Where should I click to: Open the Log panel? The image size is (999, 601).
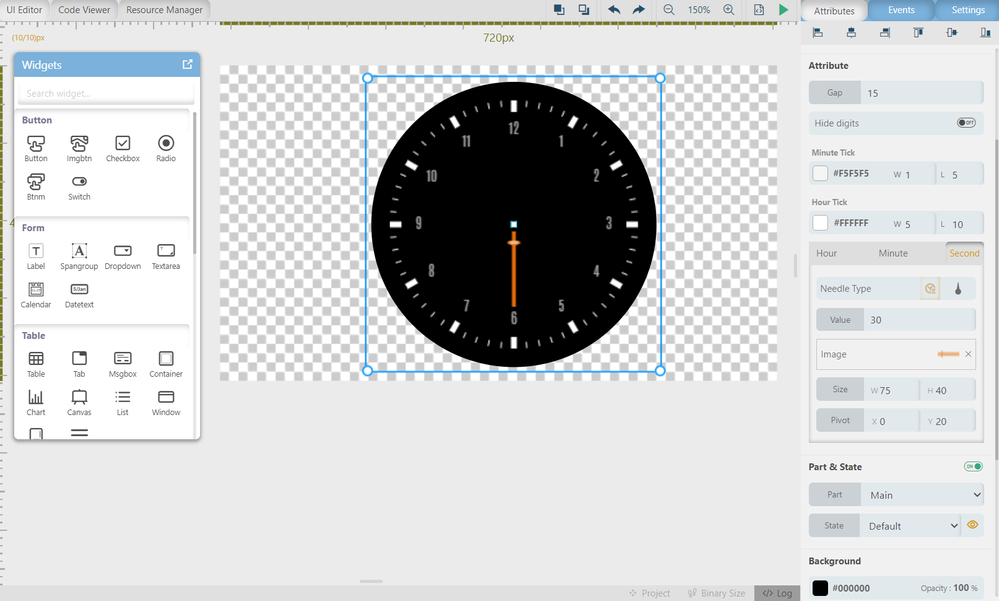(x=777, y=593)
